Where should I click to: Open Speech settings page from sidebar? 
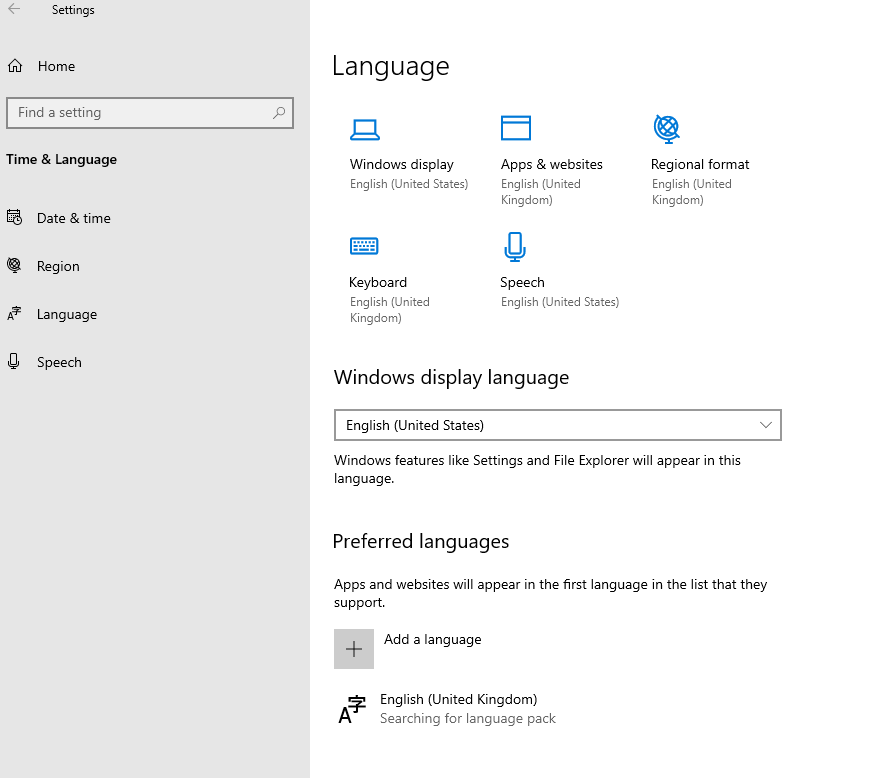click(x=59, y=362)
